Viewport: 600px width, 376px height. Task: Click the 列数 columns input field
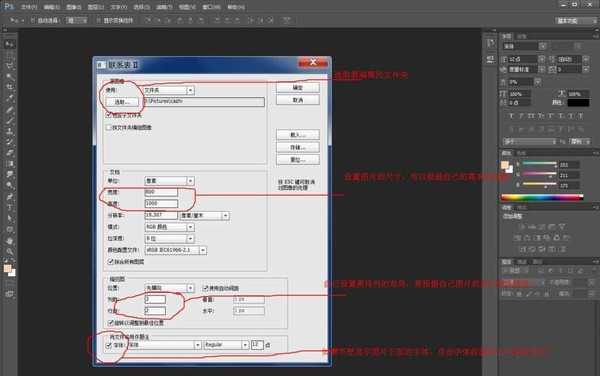(x=155, y=299)
